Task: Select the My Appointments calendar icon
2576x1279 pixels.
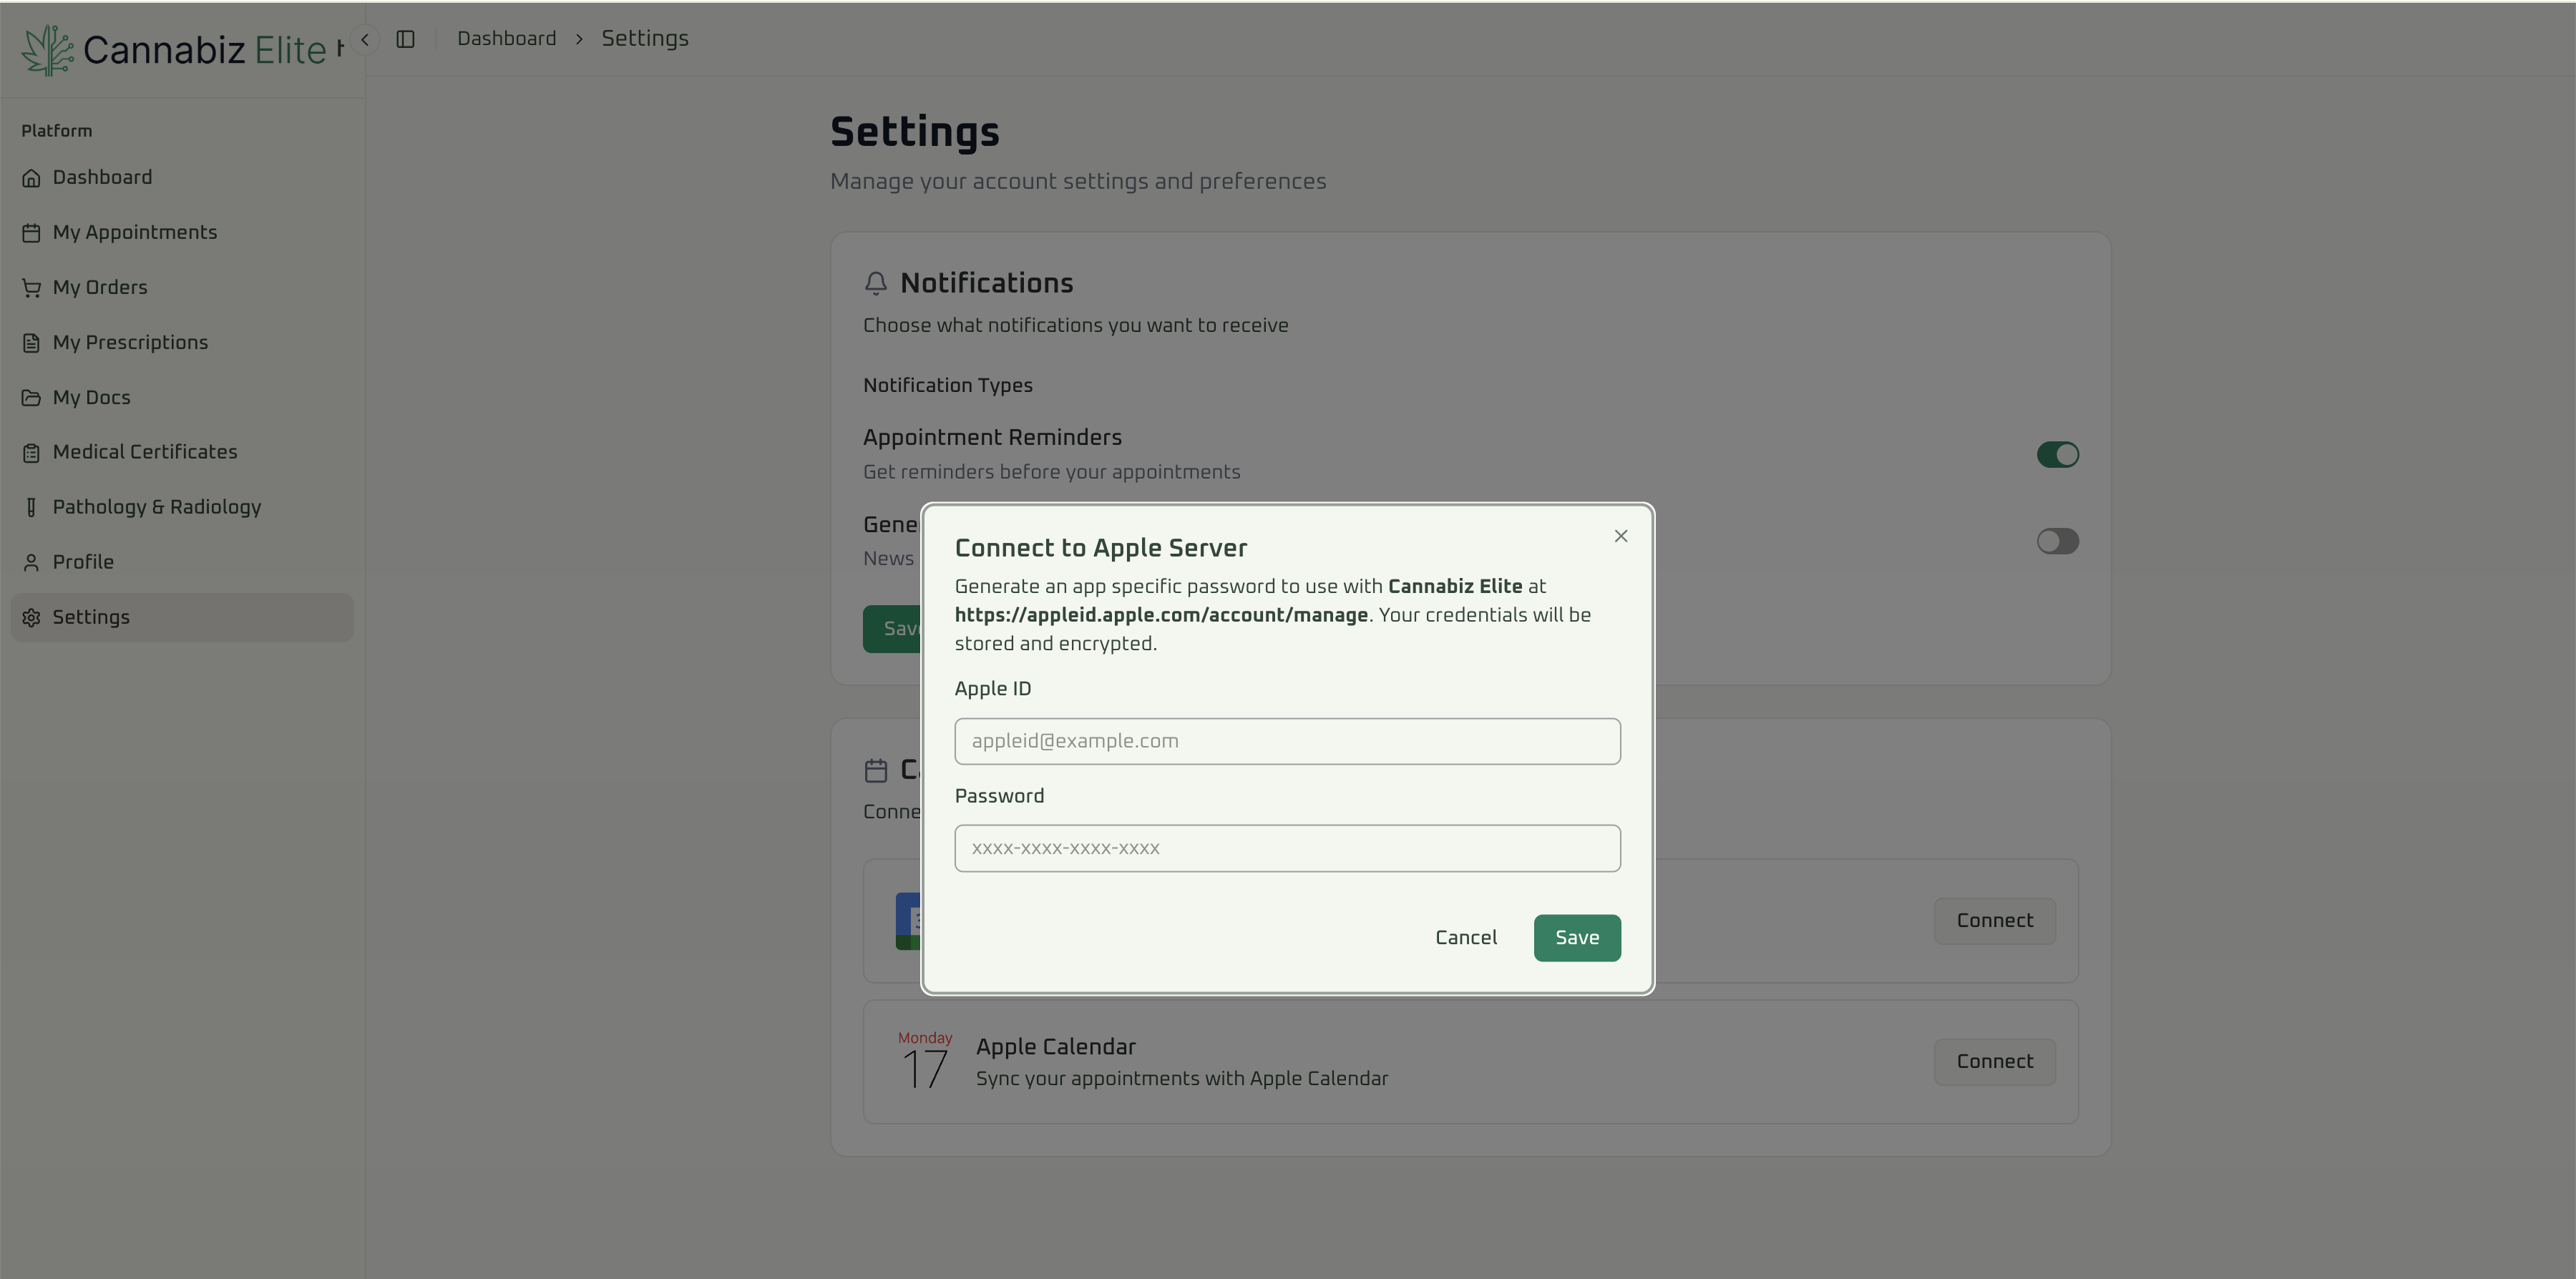Action: pyautogui.click(x=31, y=231)
